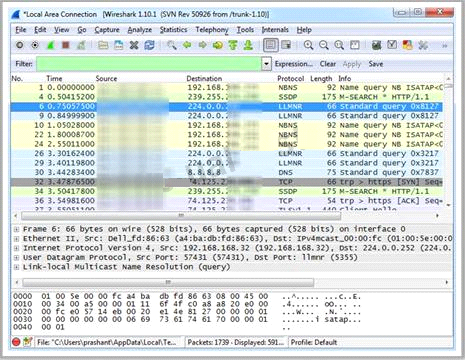Sort packets by Destination column header
Screen dimensions: 465x360
click(x=204, y=78)
